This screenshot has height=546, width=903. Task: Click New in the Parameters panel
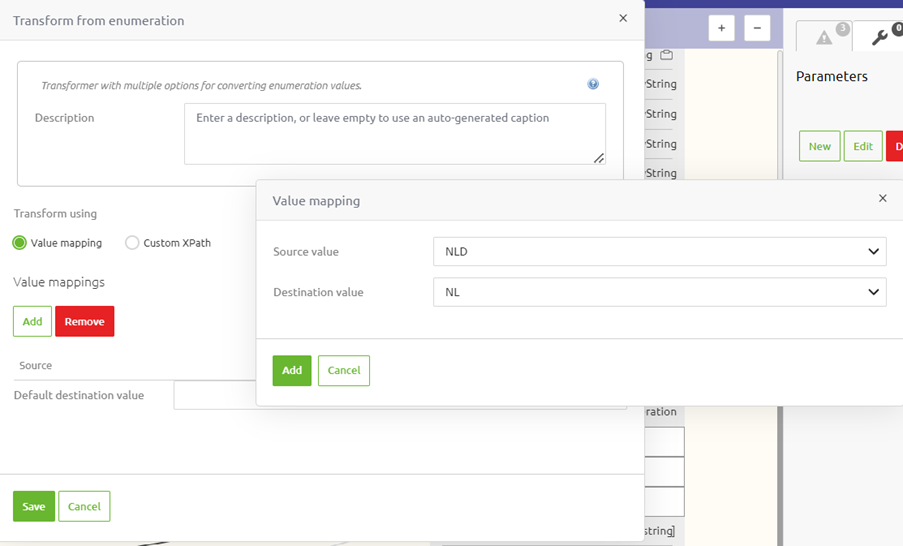[819, 146]
